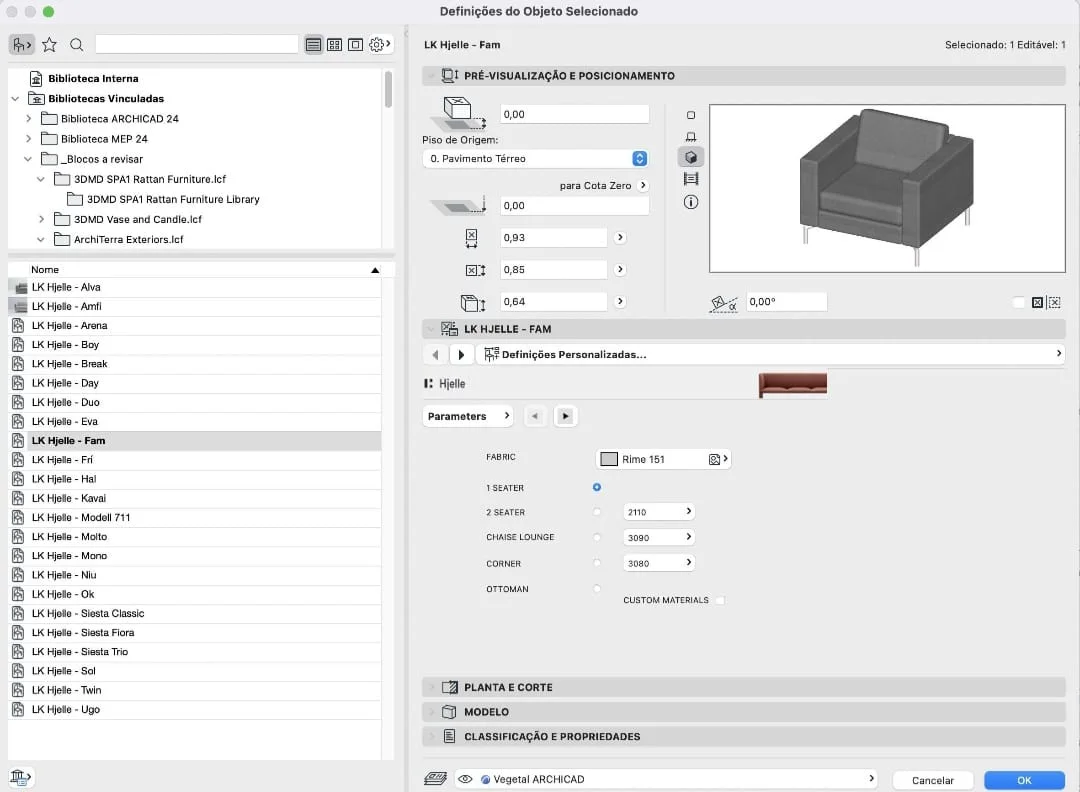Select LK Hjelle - Siesta Classic in list

click(x=88, y=613)
